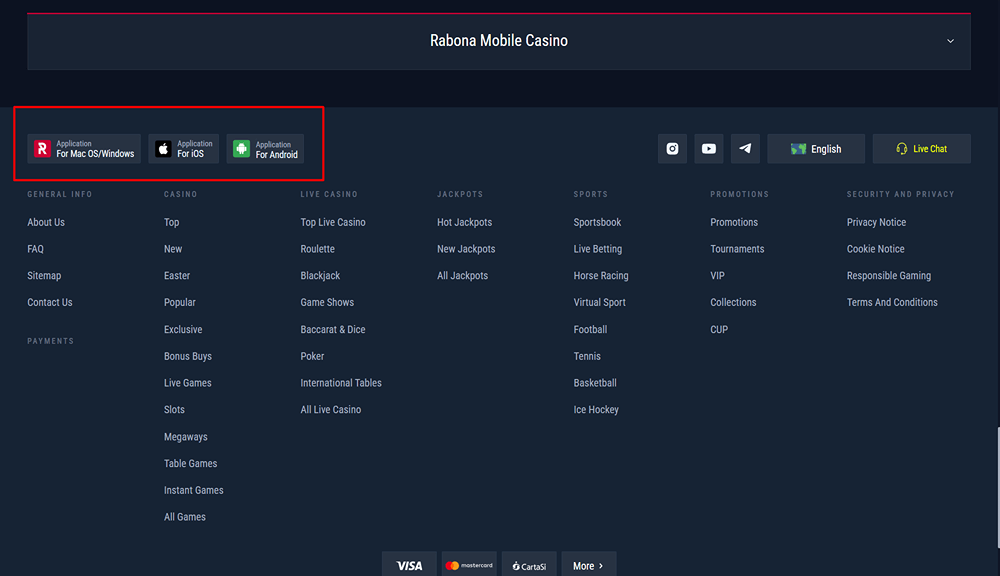
Task: Read the Terms And Conditions
Action: click(x=892, y=302)
